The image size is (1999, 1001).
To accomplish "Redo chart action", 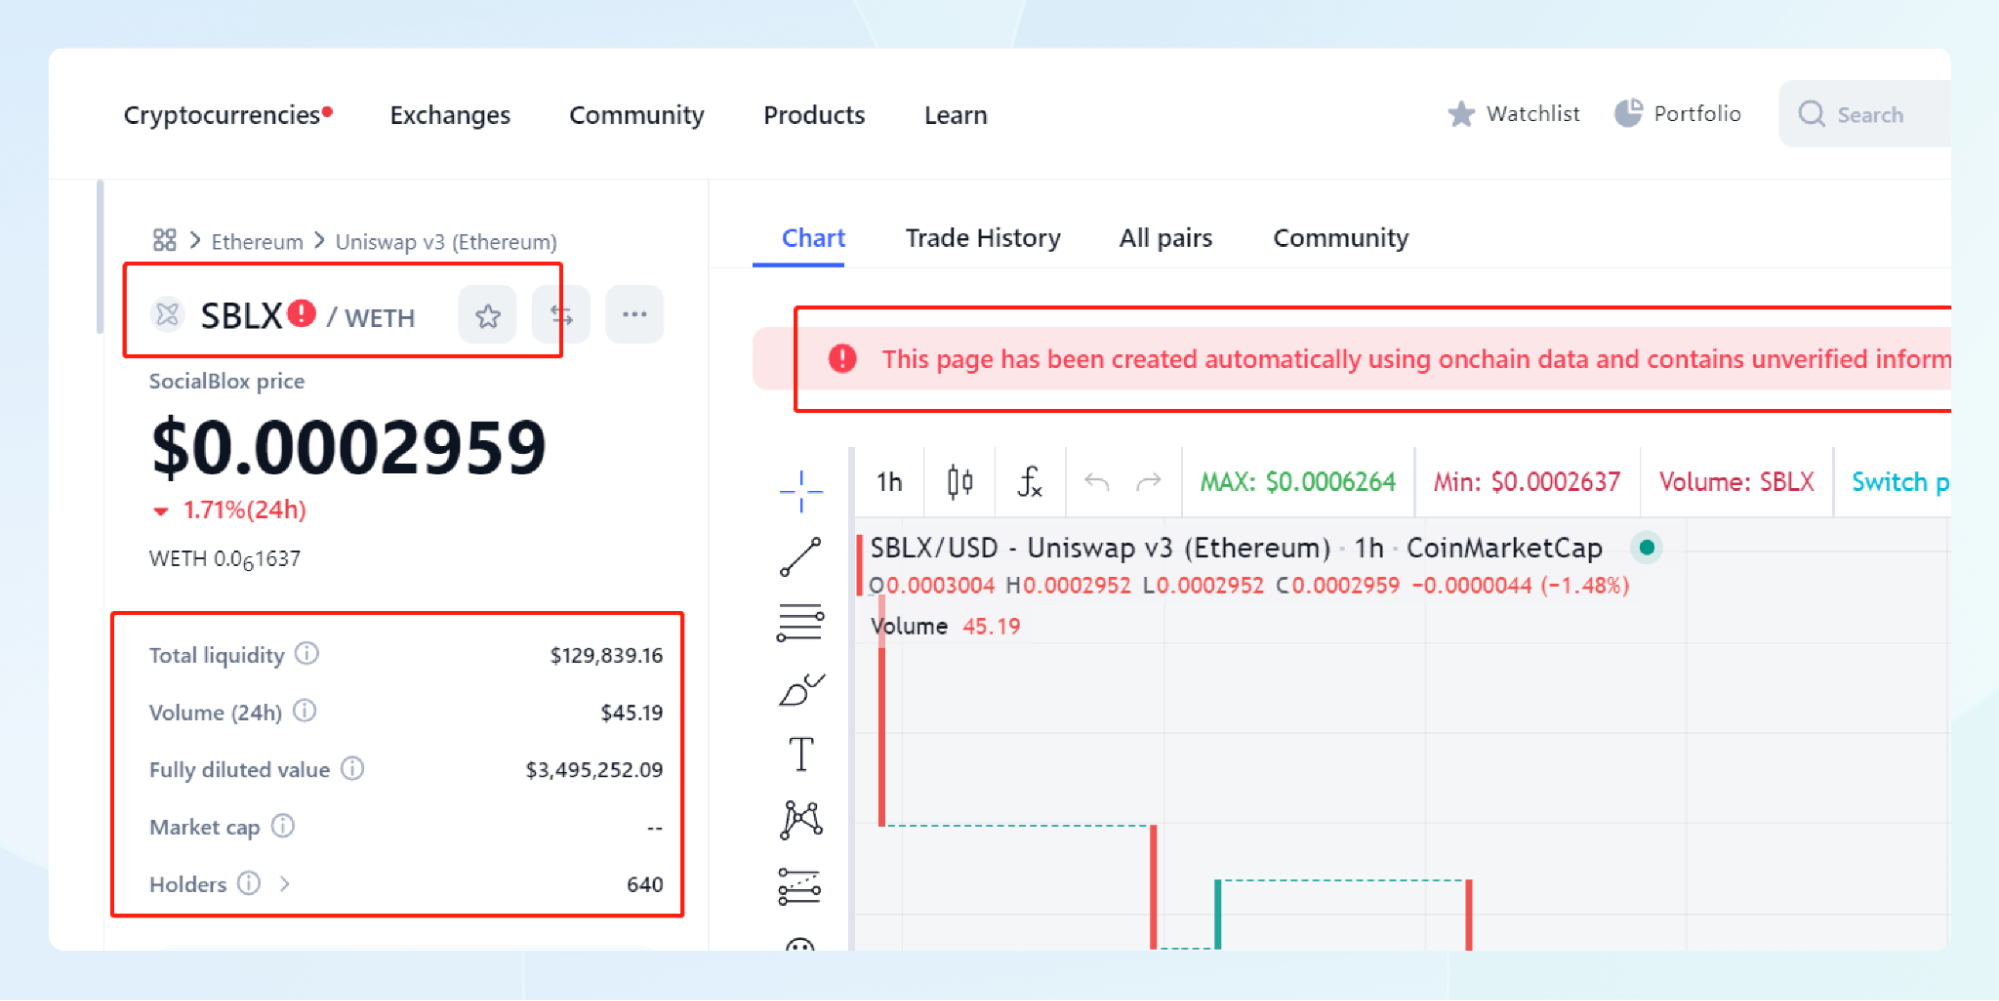I will pyautogui.click(x=1149, y=482).
